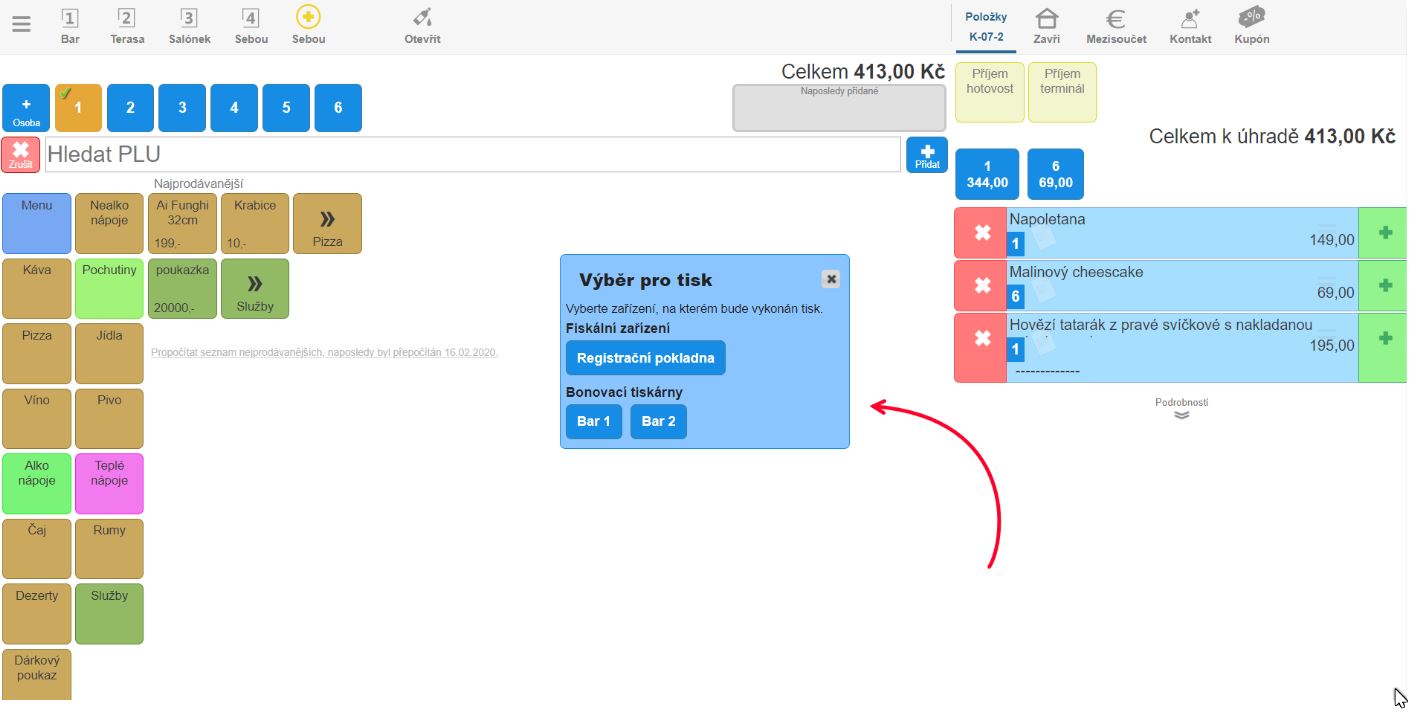This screenshot has width=1413, height=724.
Task: Choose Registrační pokladna for printing
Action: (645, 358)
